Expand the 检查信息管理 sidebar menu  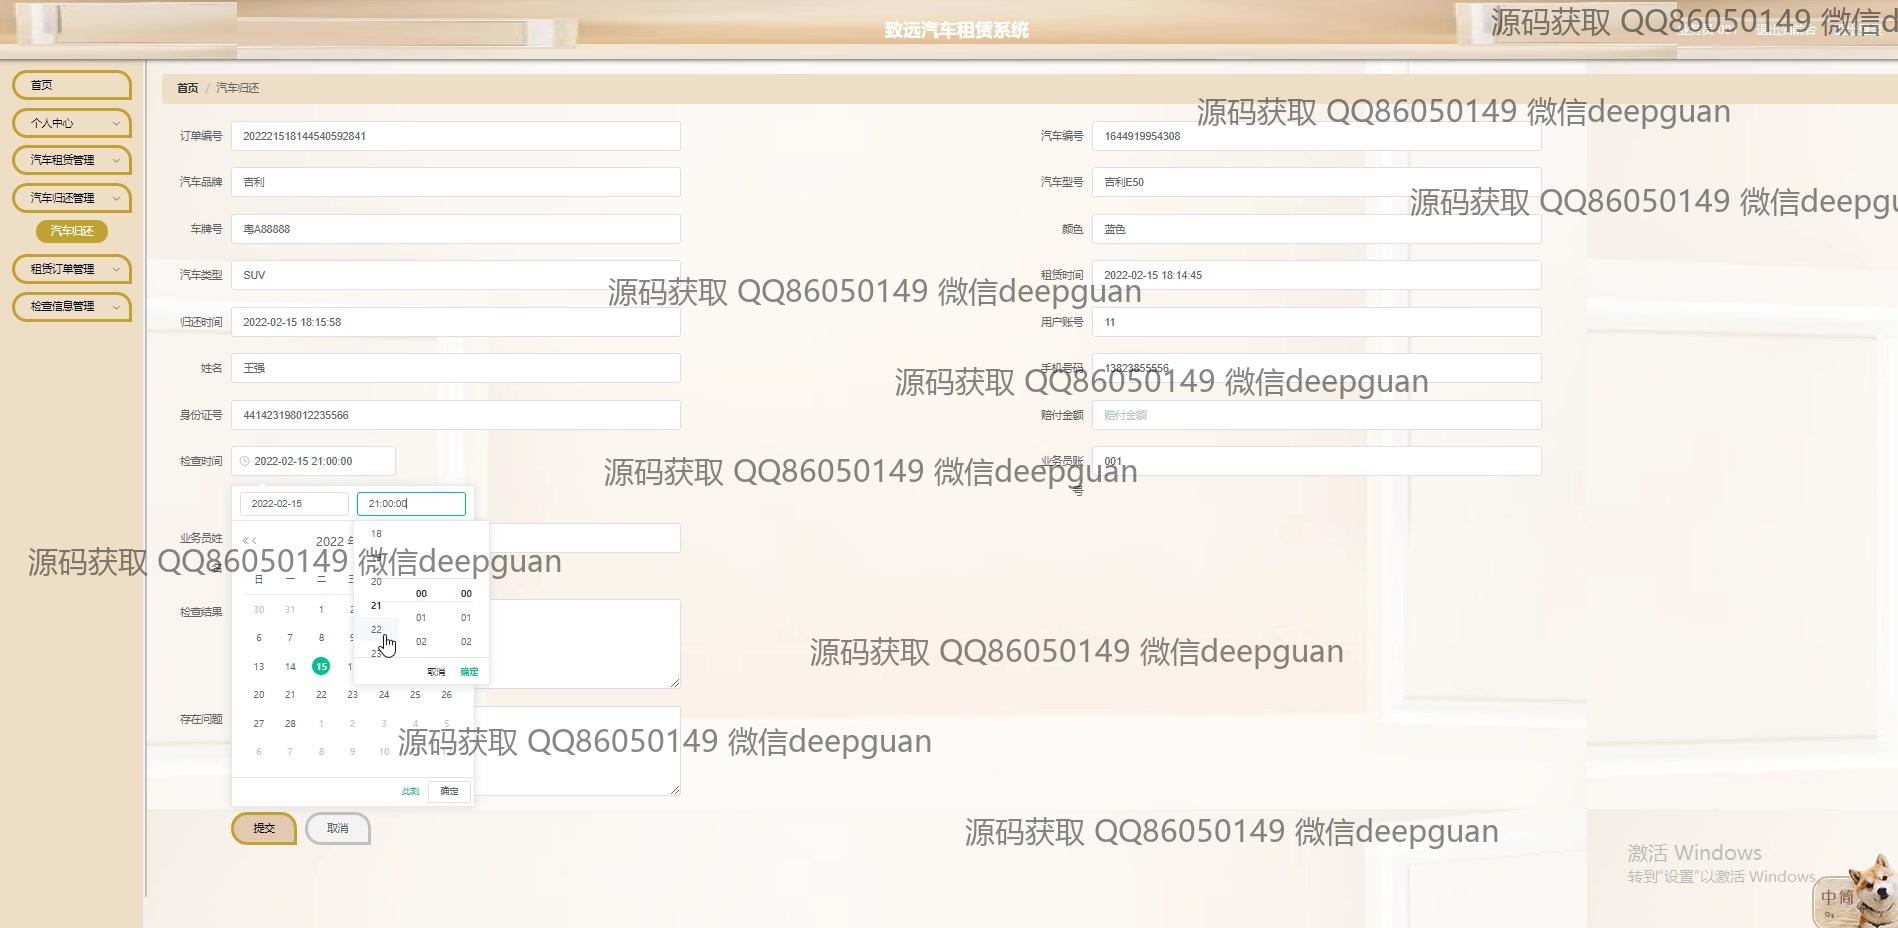point(72,306)
